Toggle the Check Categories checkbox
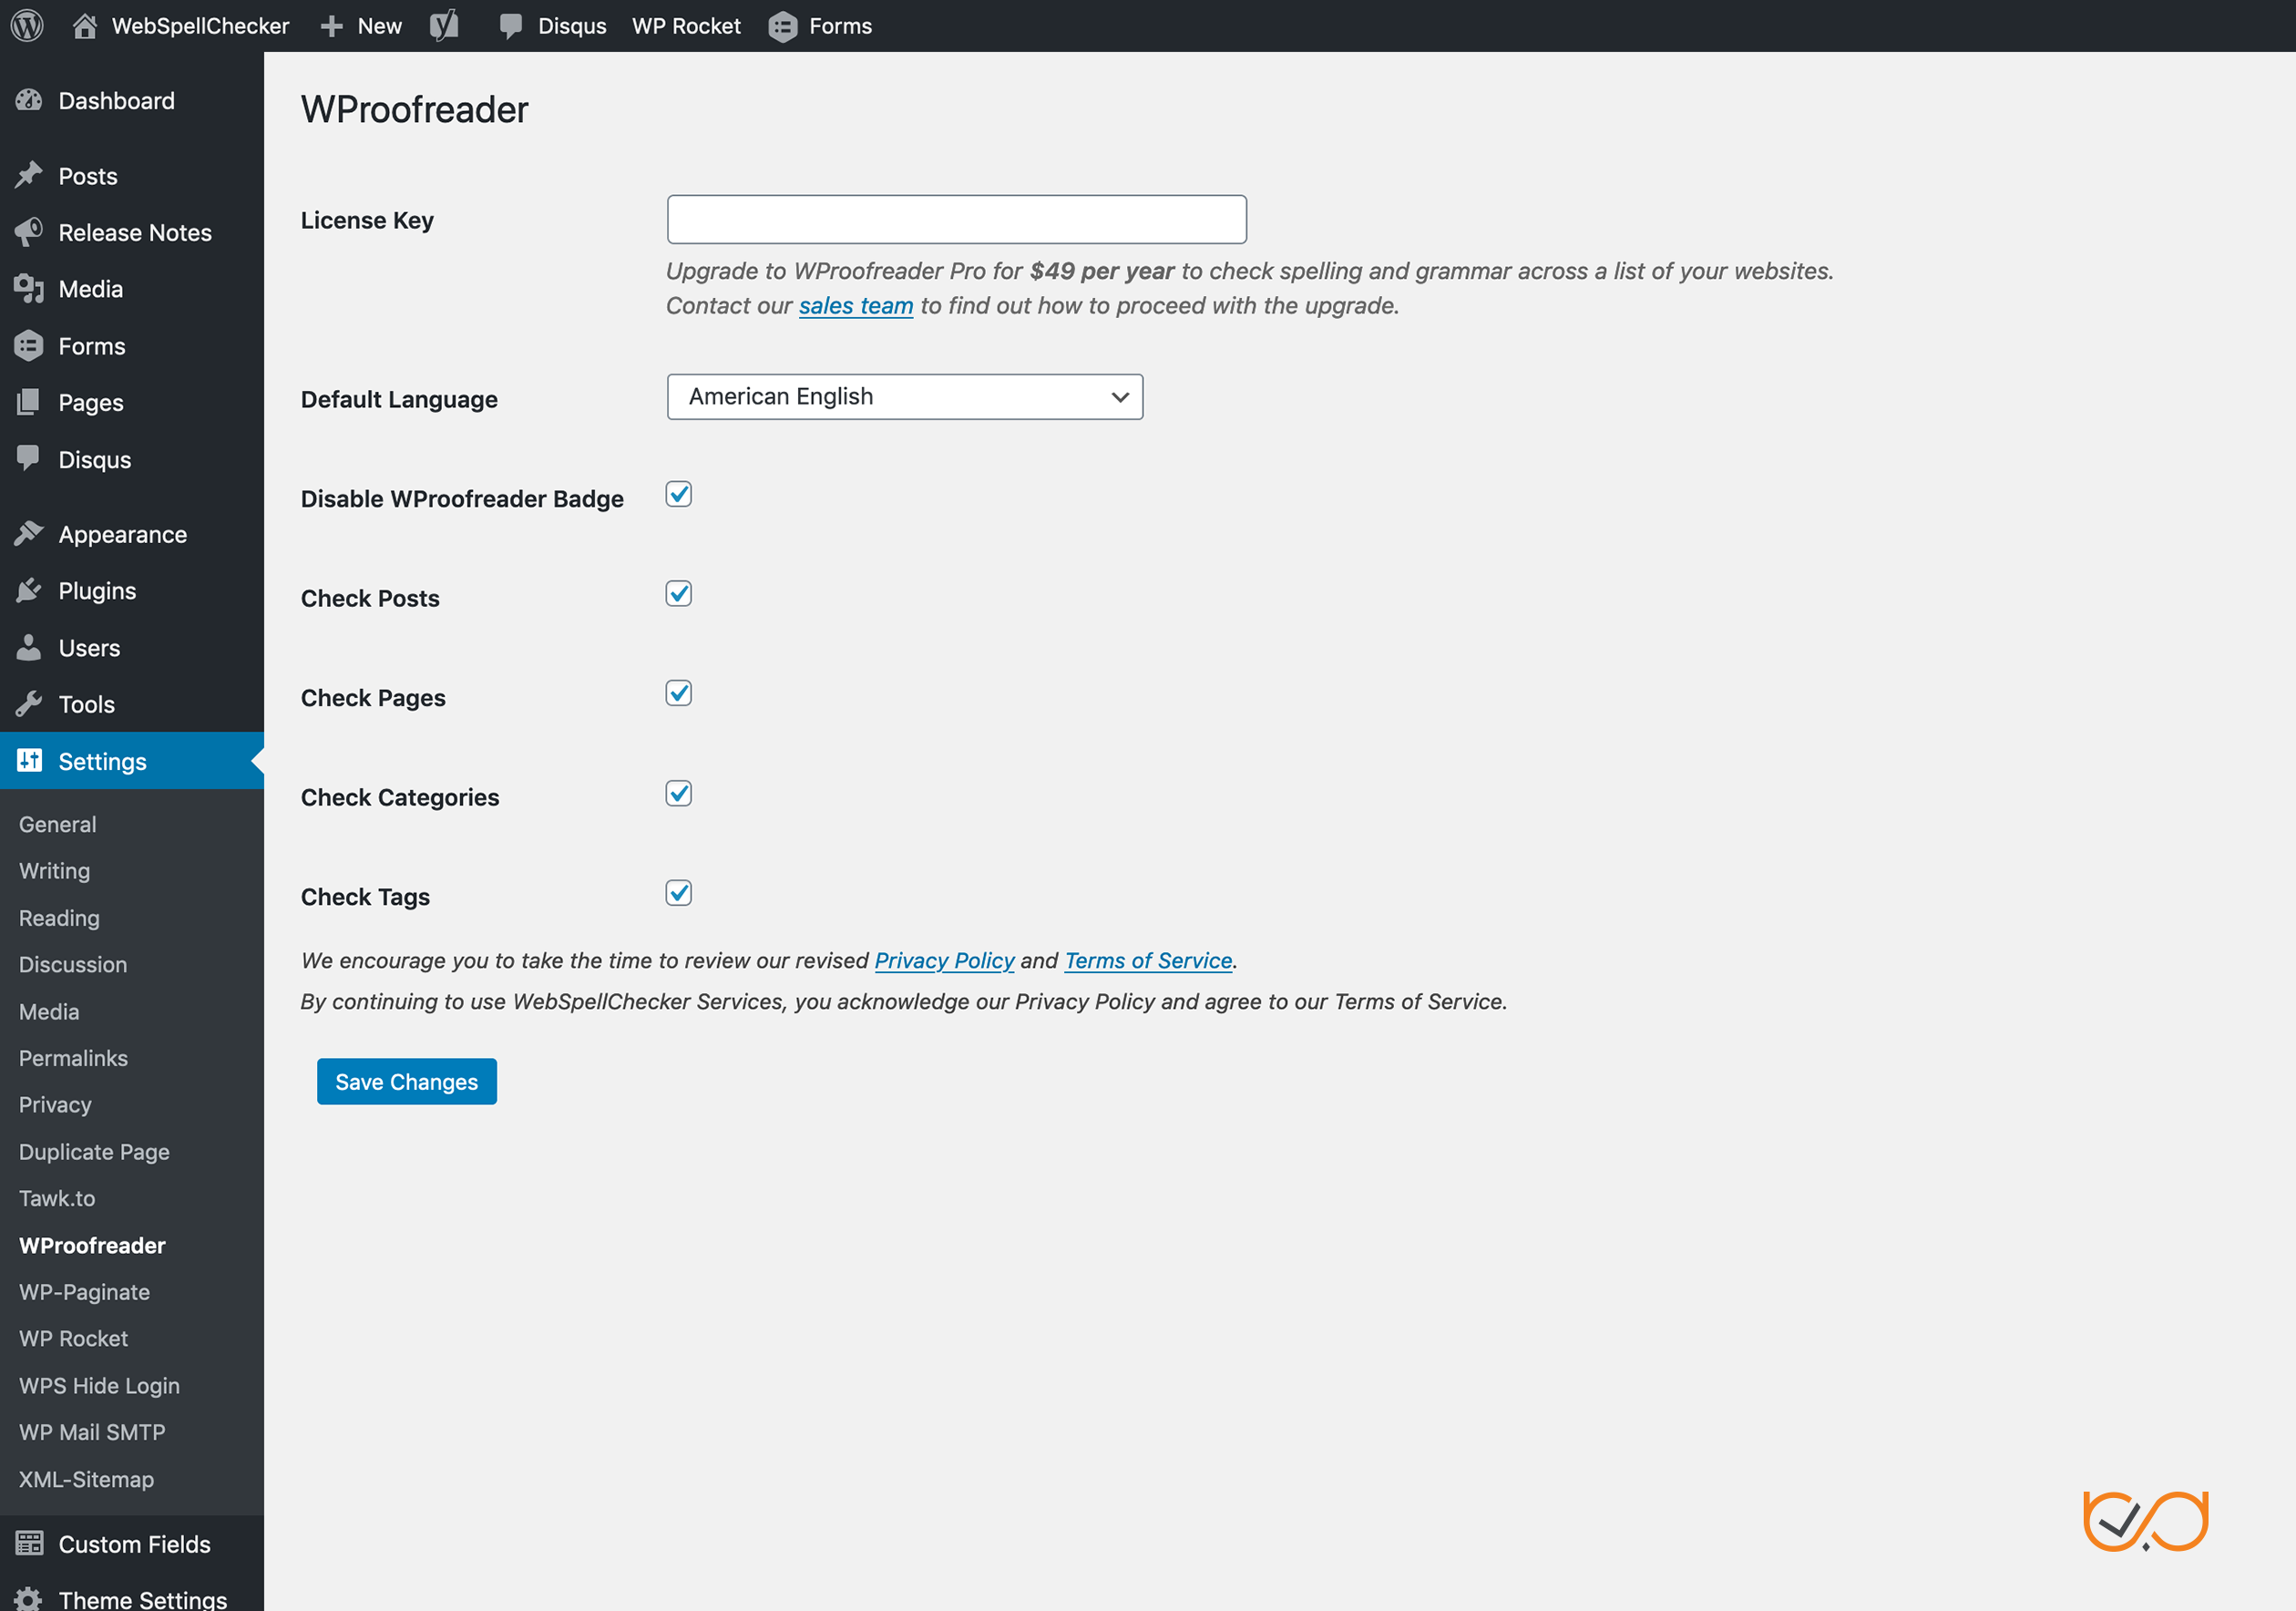This screenshot has height=1611, width=2296. tap(679, 793)
